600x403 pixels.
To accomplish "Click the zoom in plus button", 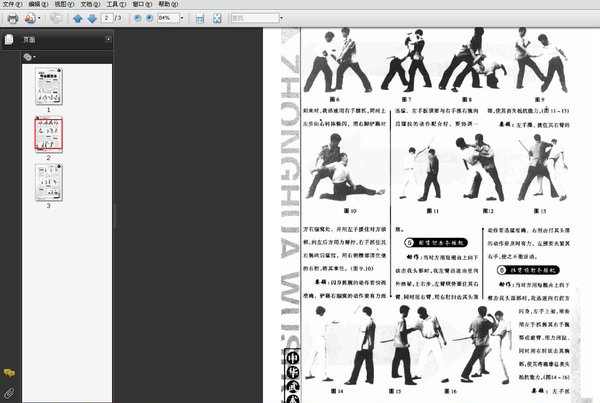I will (150, 18).
